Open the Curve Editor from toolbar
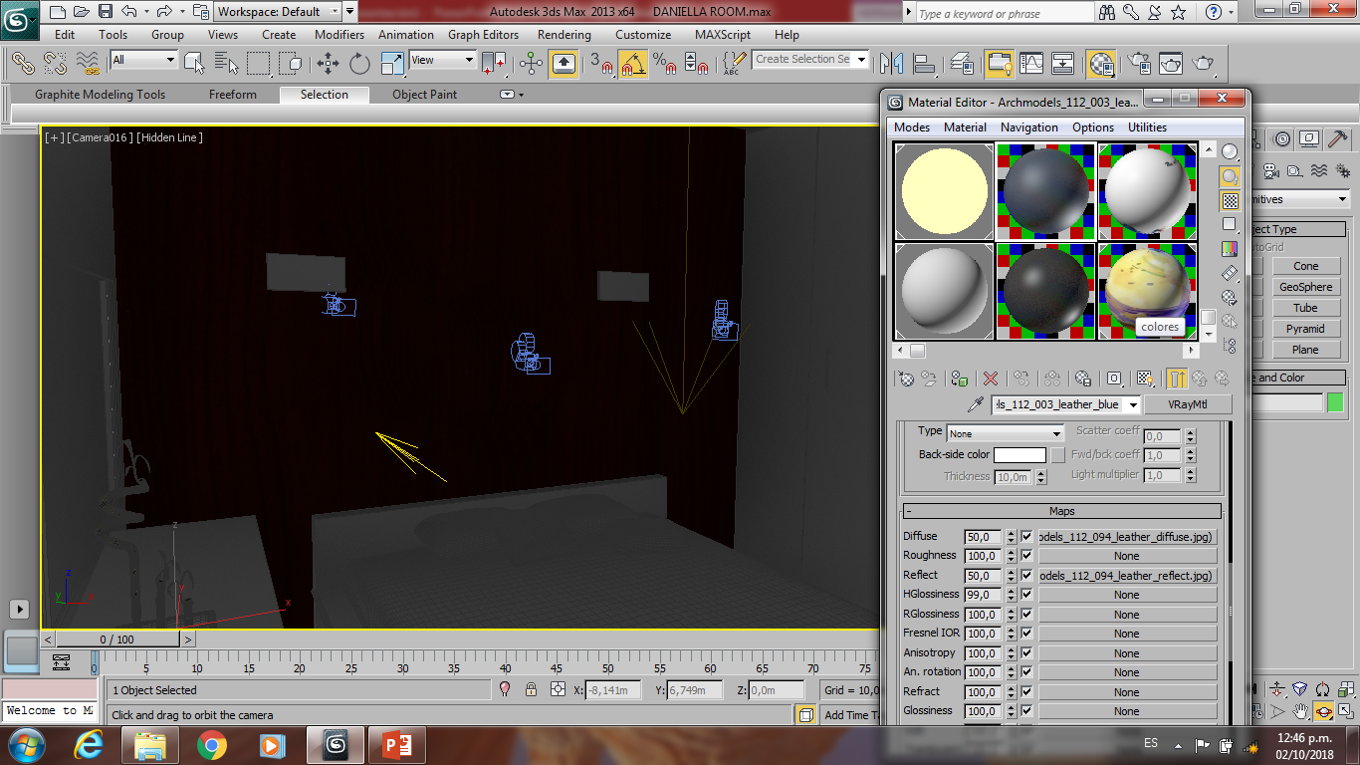Image resolution: width=1360 pixels, height=765 pixels. [x=1031, y=63]
